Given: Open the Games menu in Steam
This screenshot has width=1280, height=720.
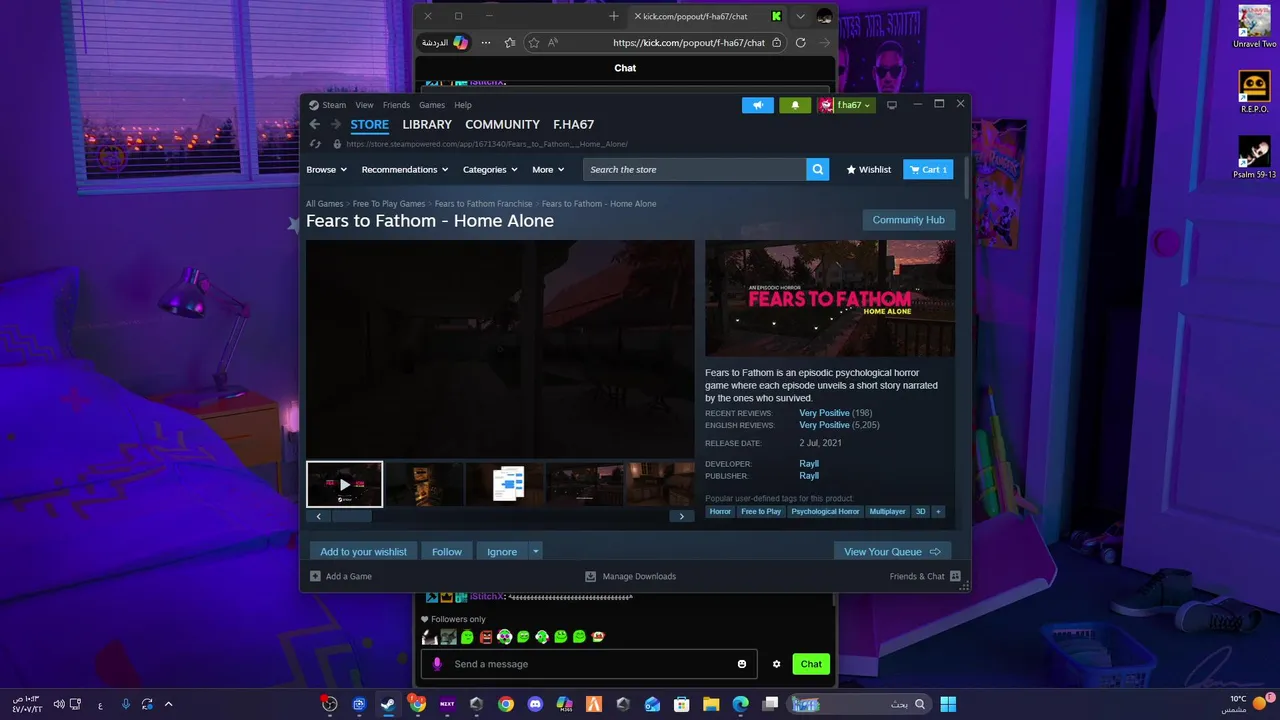Looking at the screenshot, I should [x=432, y=105].
